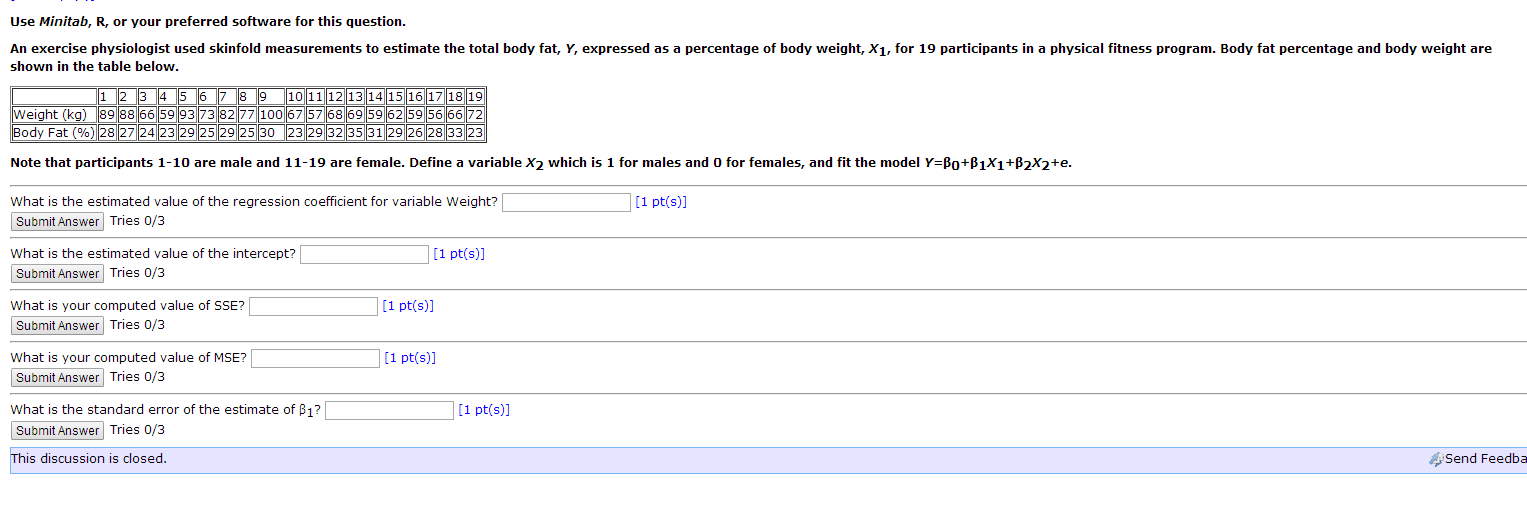
Task: Open the Send Feedback link text
Action: [x=1486, y=459]
